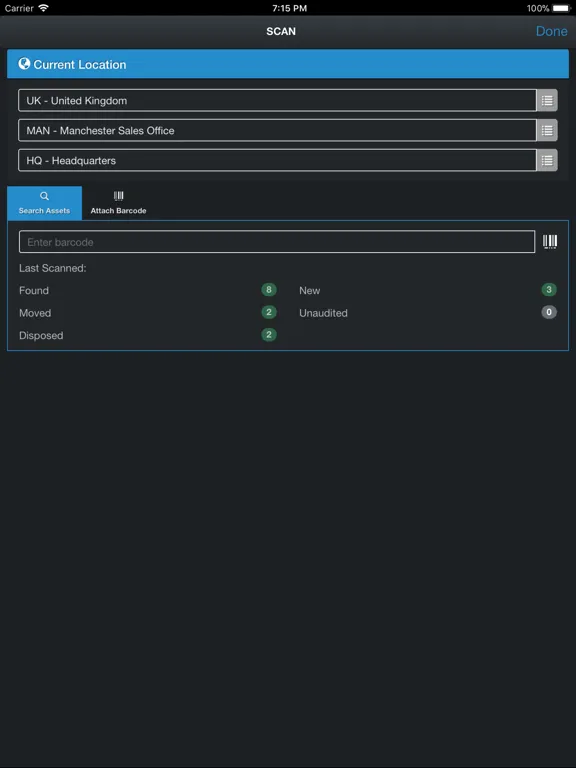Tap the magnifier icon on Search Assets tab
The height and width of the screenshot is (768, 576).
(44, 196)
